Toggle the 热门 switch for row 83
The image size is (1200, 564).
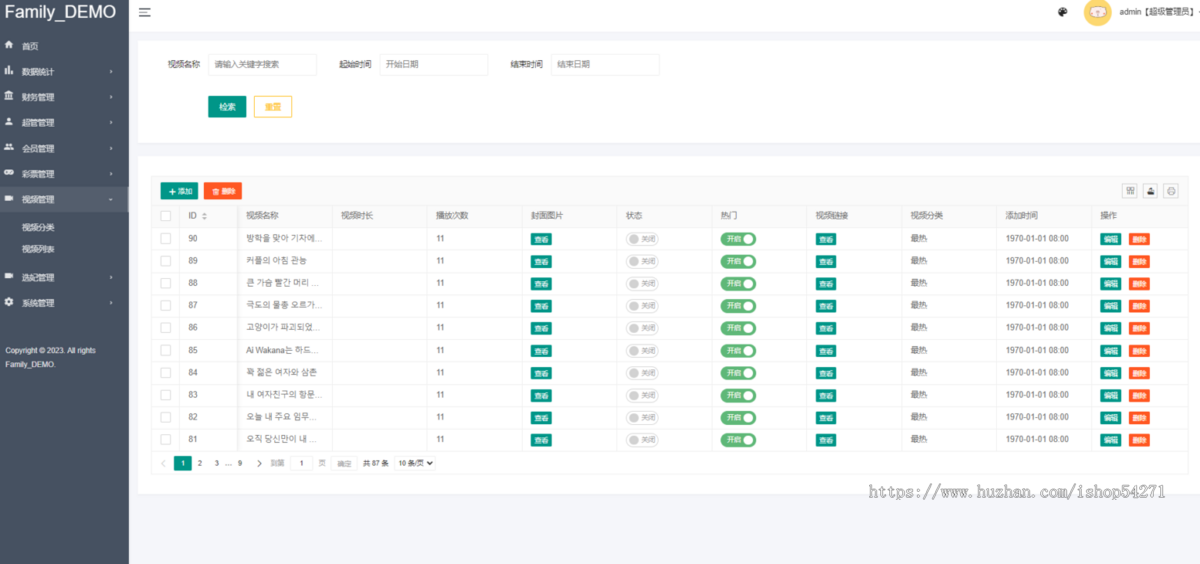click(x=738, y=395)
